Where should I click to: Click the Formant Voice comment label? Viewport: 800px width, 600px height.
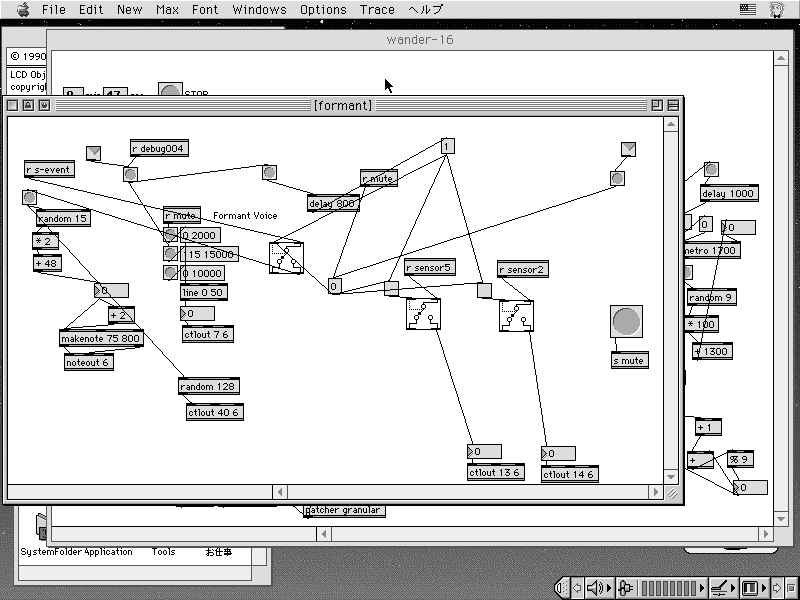tap(245, 216)
